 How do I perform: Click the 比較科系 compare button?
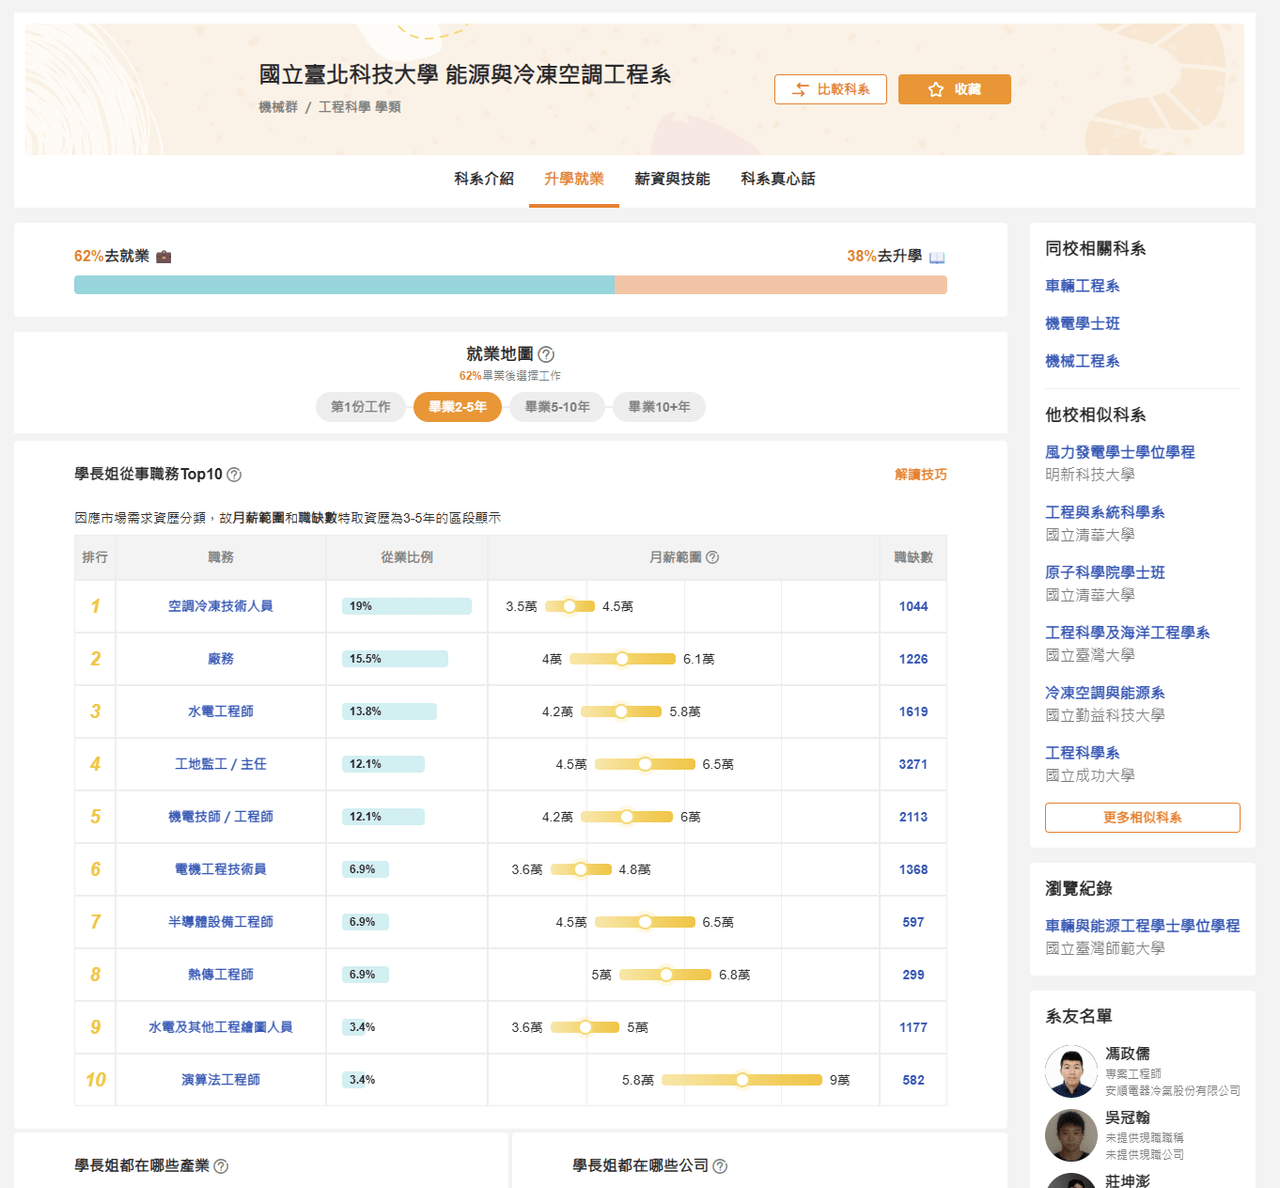coord(830,89)
